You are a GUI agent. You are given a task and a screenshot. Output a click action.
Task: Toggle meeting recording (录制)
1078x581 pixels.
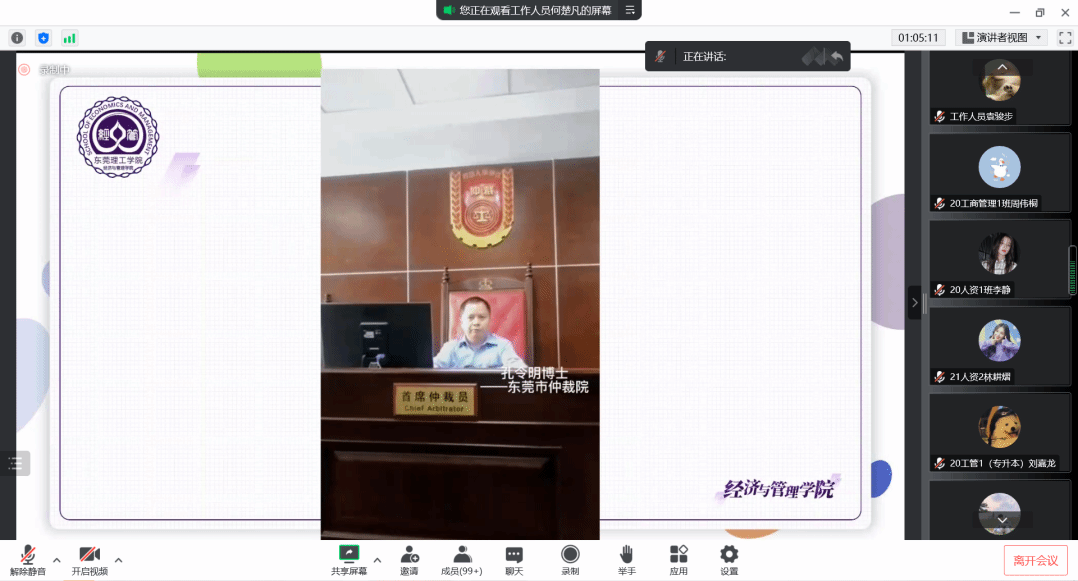click(570, 560)
